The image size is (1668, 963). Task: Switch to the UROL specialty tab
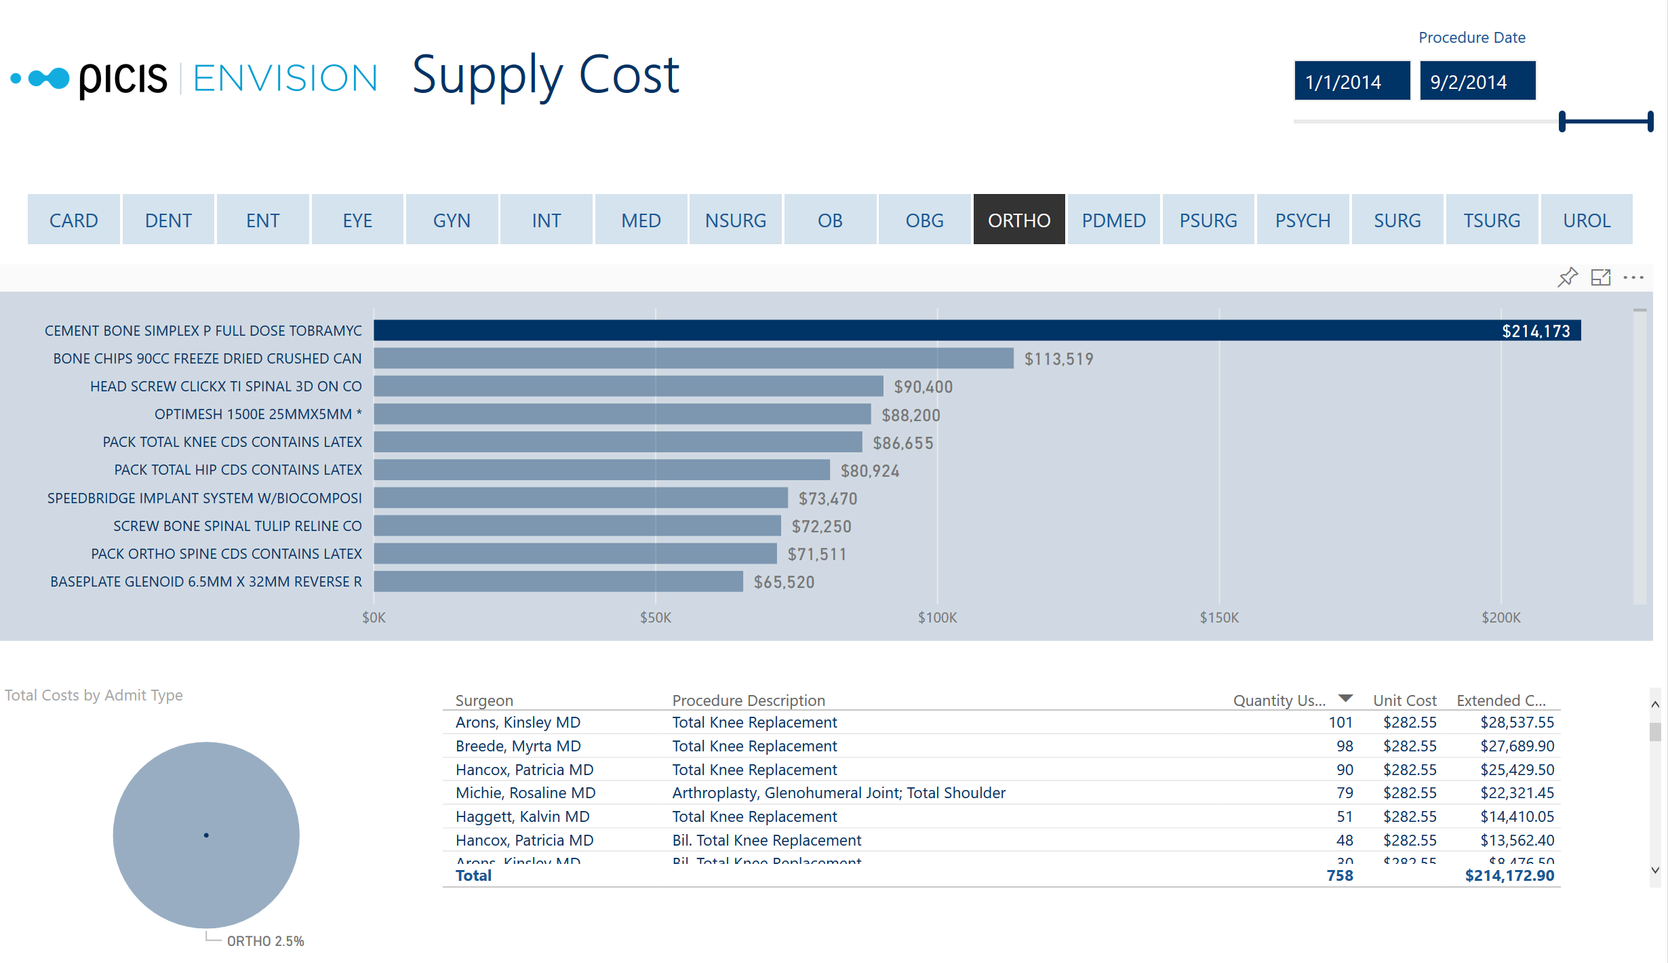(1586, 220)
